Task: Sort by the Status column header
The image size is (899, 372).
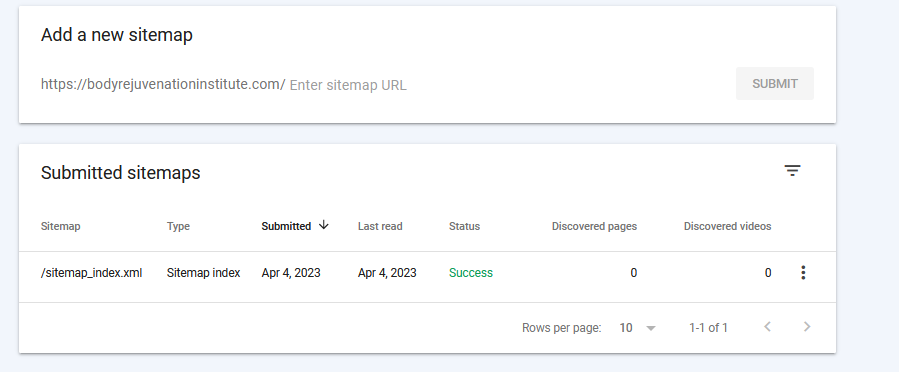Action: pyautogui.click(x=464, y=226)
